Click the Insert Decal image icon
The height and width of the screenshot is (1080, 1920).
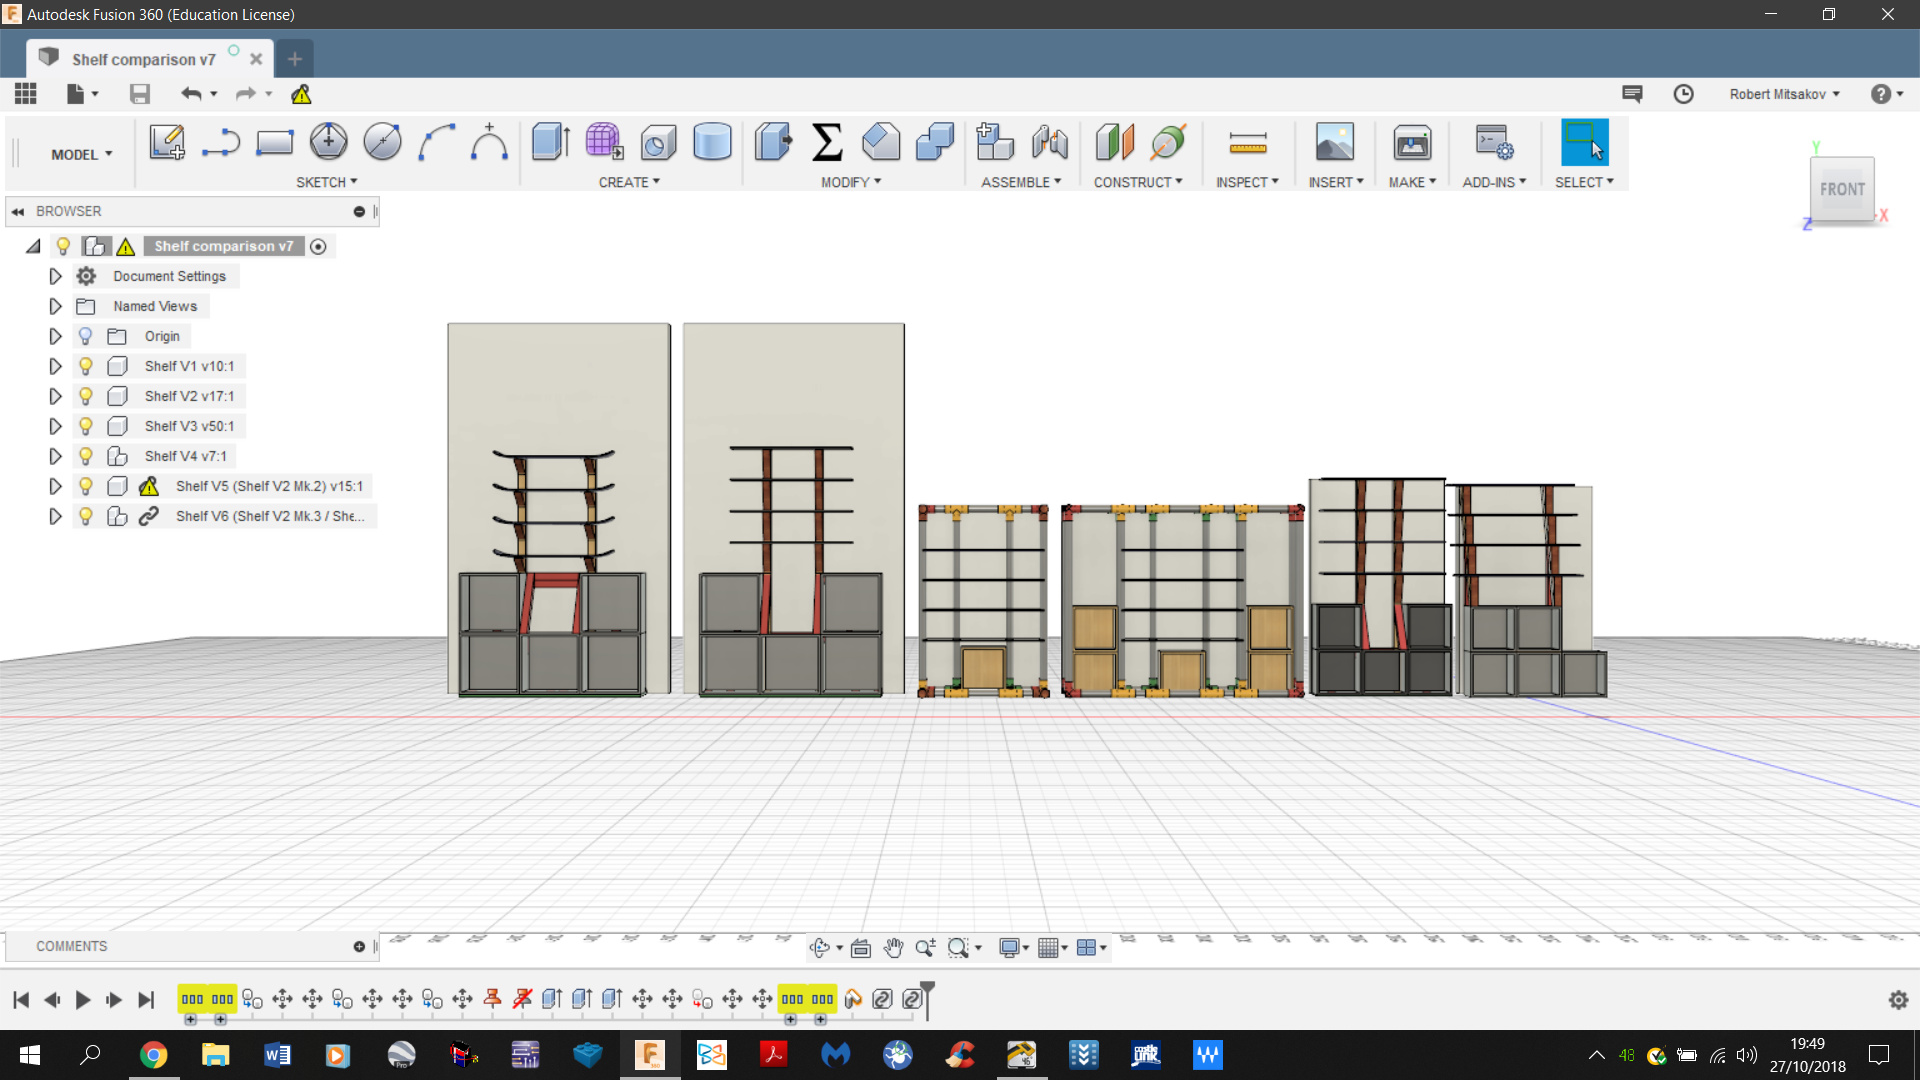tap(1335, 142)
